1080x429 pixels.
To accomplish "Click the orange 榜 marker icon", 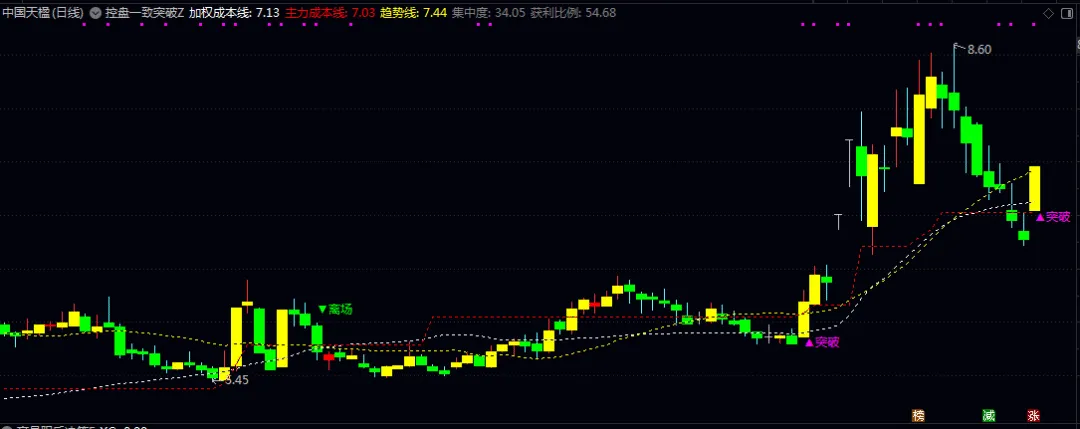I will (918, 415).
